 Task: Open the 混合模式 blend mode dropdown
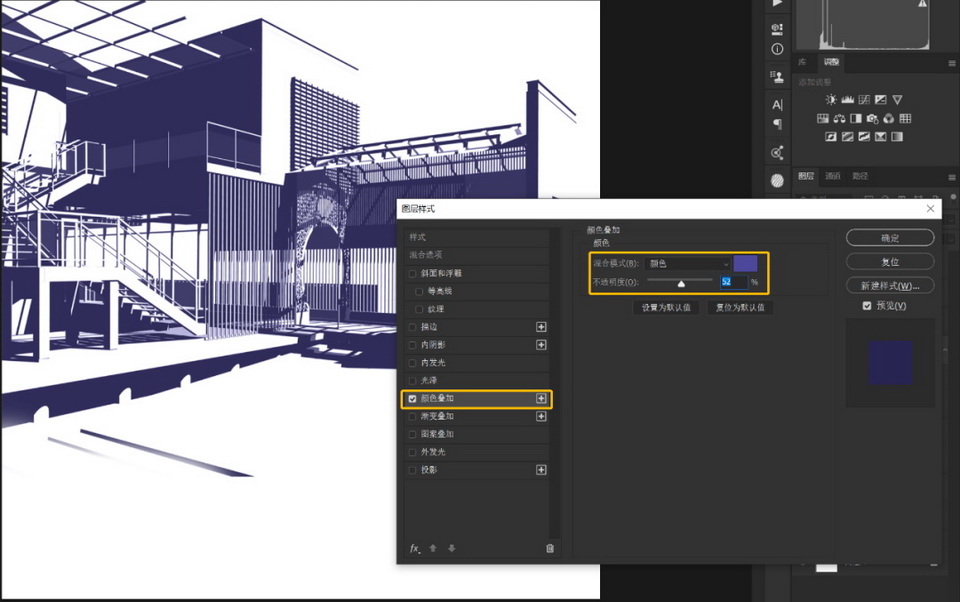pos(688,264)
